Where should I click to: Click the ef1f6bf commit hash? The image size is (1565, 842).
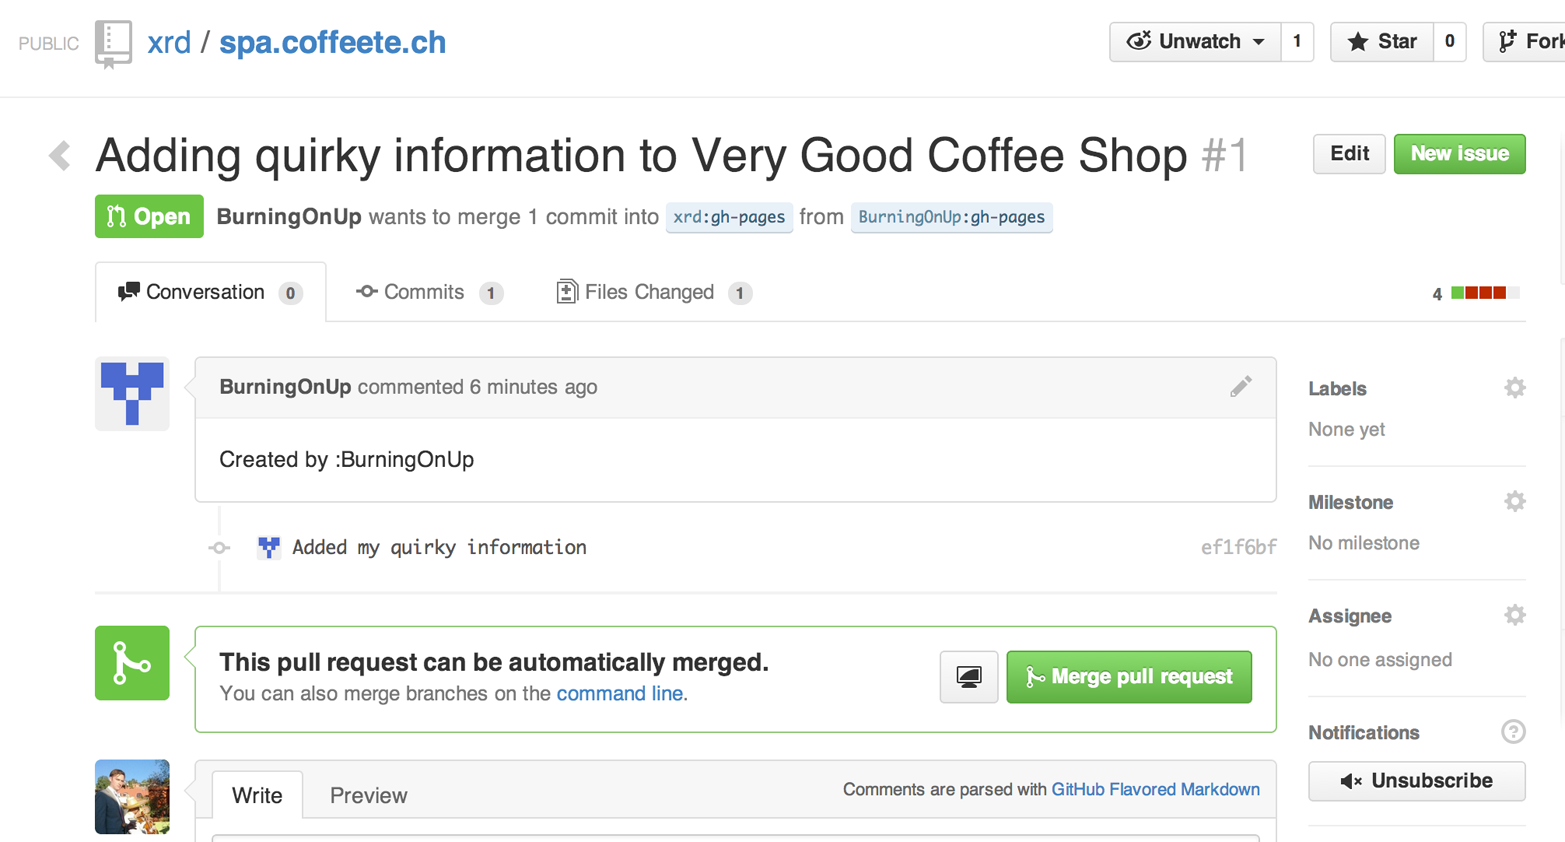point(1238,547)
